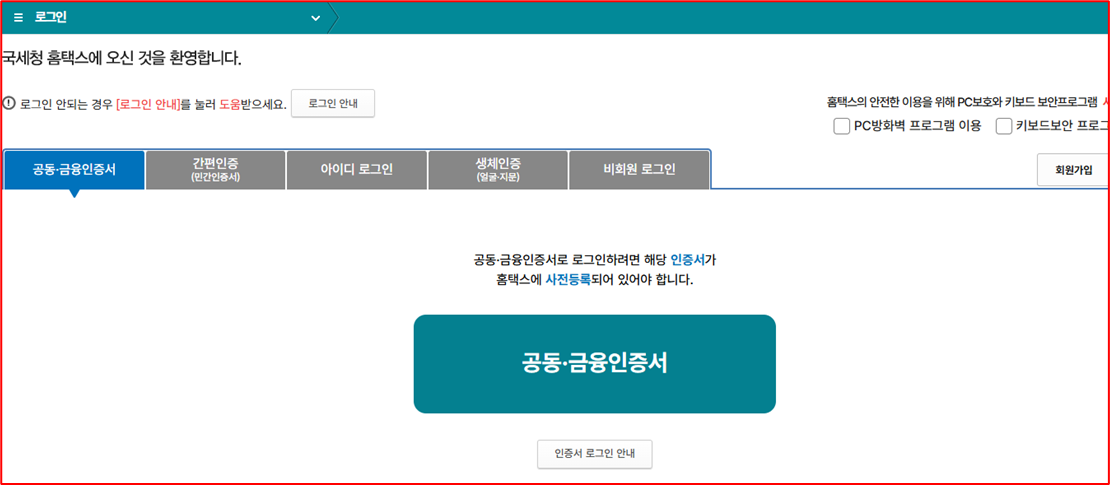1110x485 pixels.
Task: Click the red 도움 text
Action: click(x=231, y=104)
